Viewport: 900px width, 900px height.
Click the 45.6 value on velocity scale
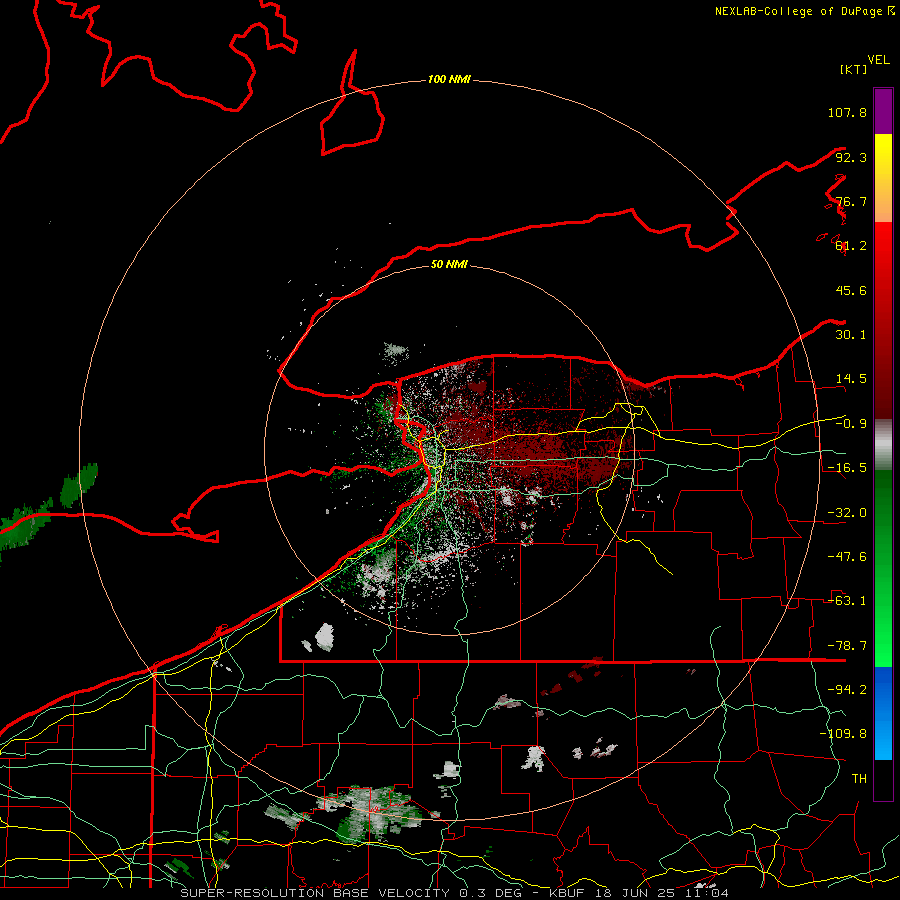[851, 290]
